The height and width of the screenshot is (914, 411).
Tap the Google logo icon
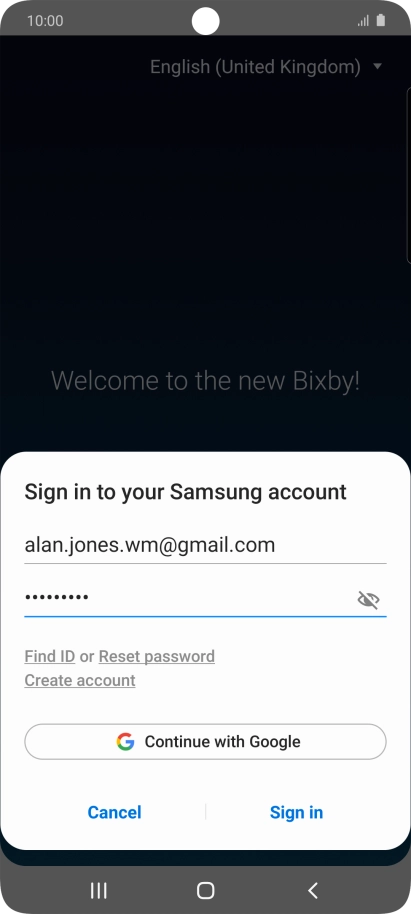125,741
